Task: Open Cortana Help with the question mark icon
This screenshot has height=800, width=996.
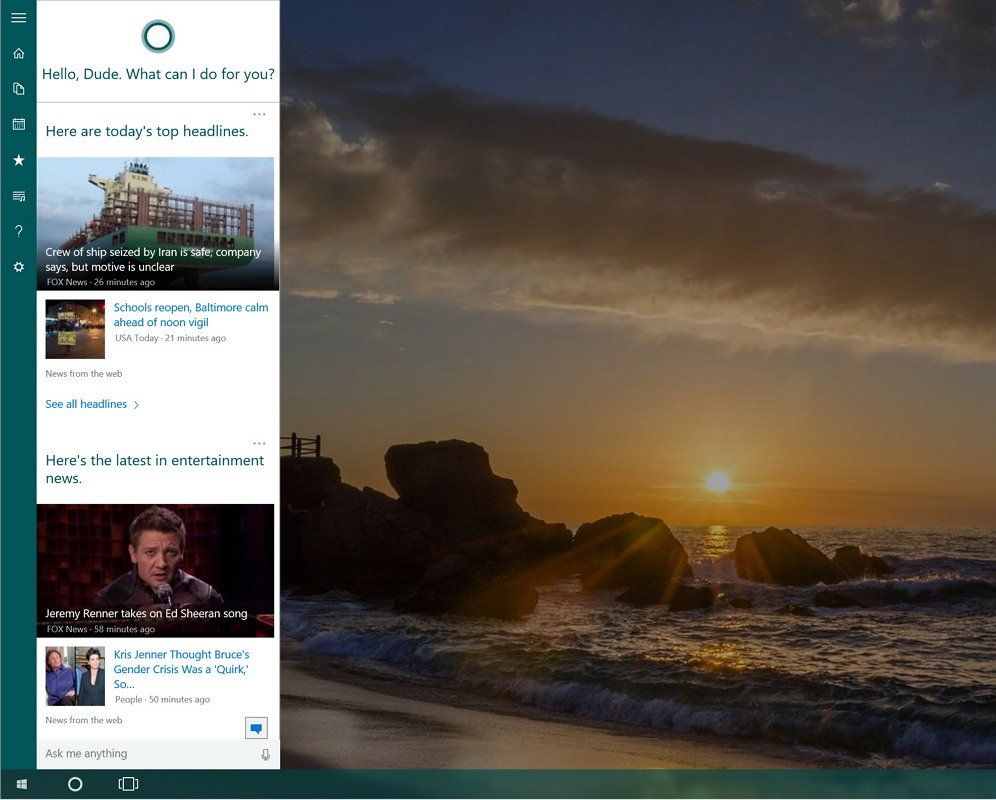Action: pos(19,231)
